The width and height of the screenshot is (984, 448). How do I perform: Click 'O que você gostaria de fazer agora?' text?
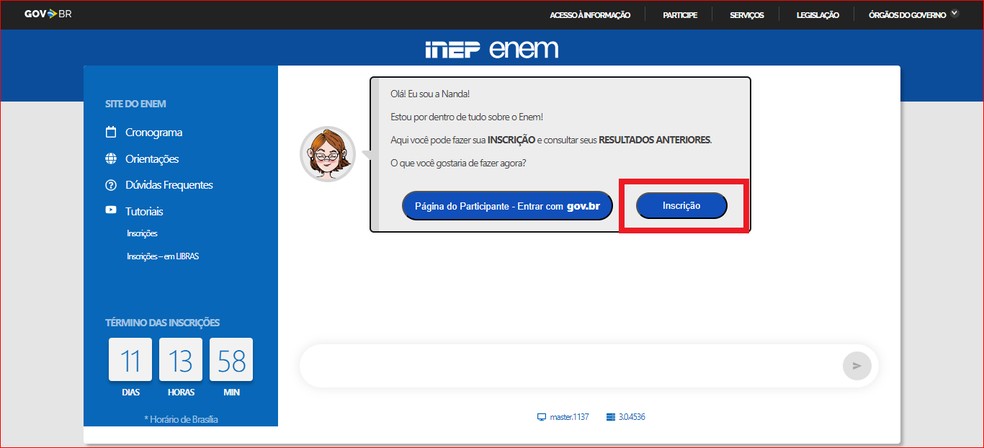pyautogui.click(x=458, y=163)
